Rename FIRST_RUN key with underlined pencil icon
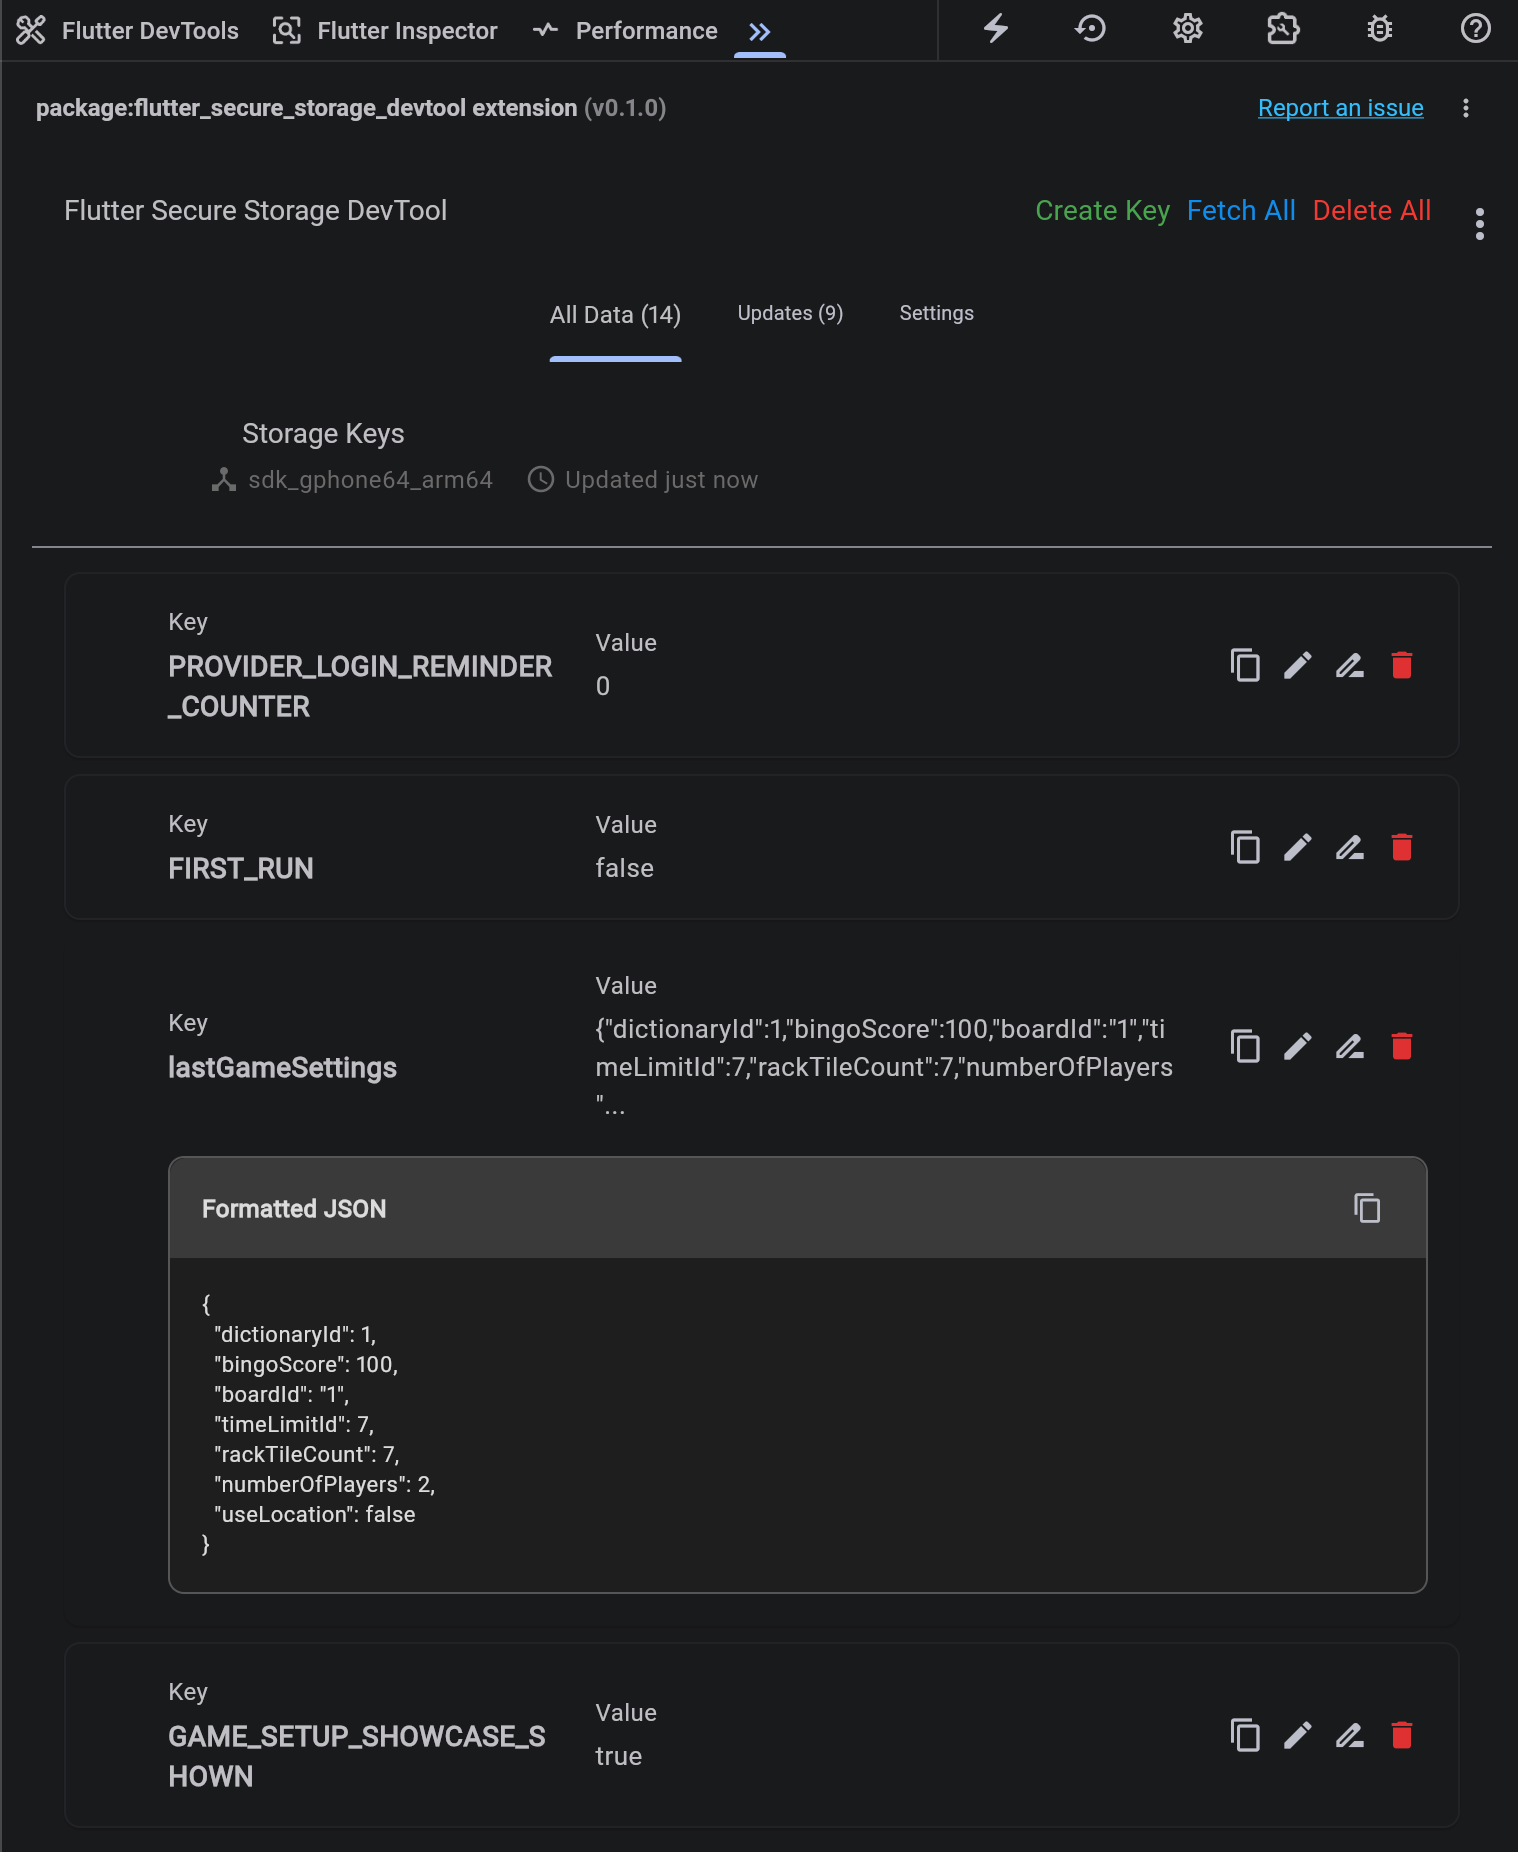Viewport: 1518px width, 1852px height. [1350, 847]
